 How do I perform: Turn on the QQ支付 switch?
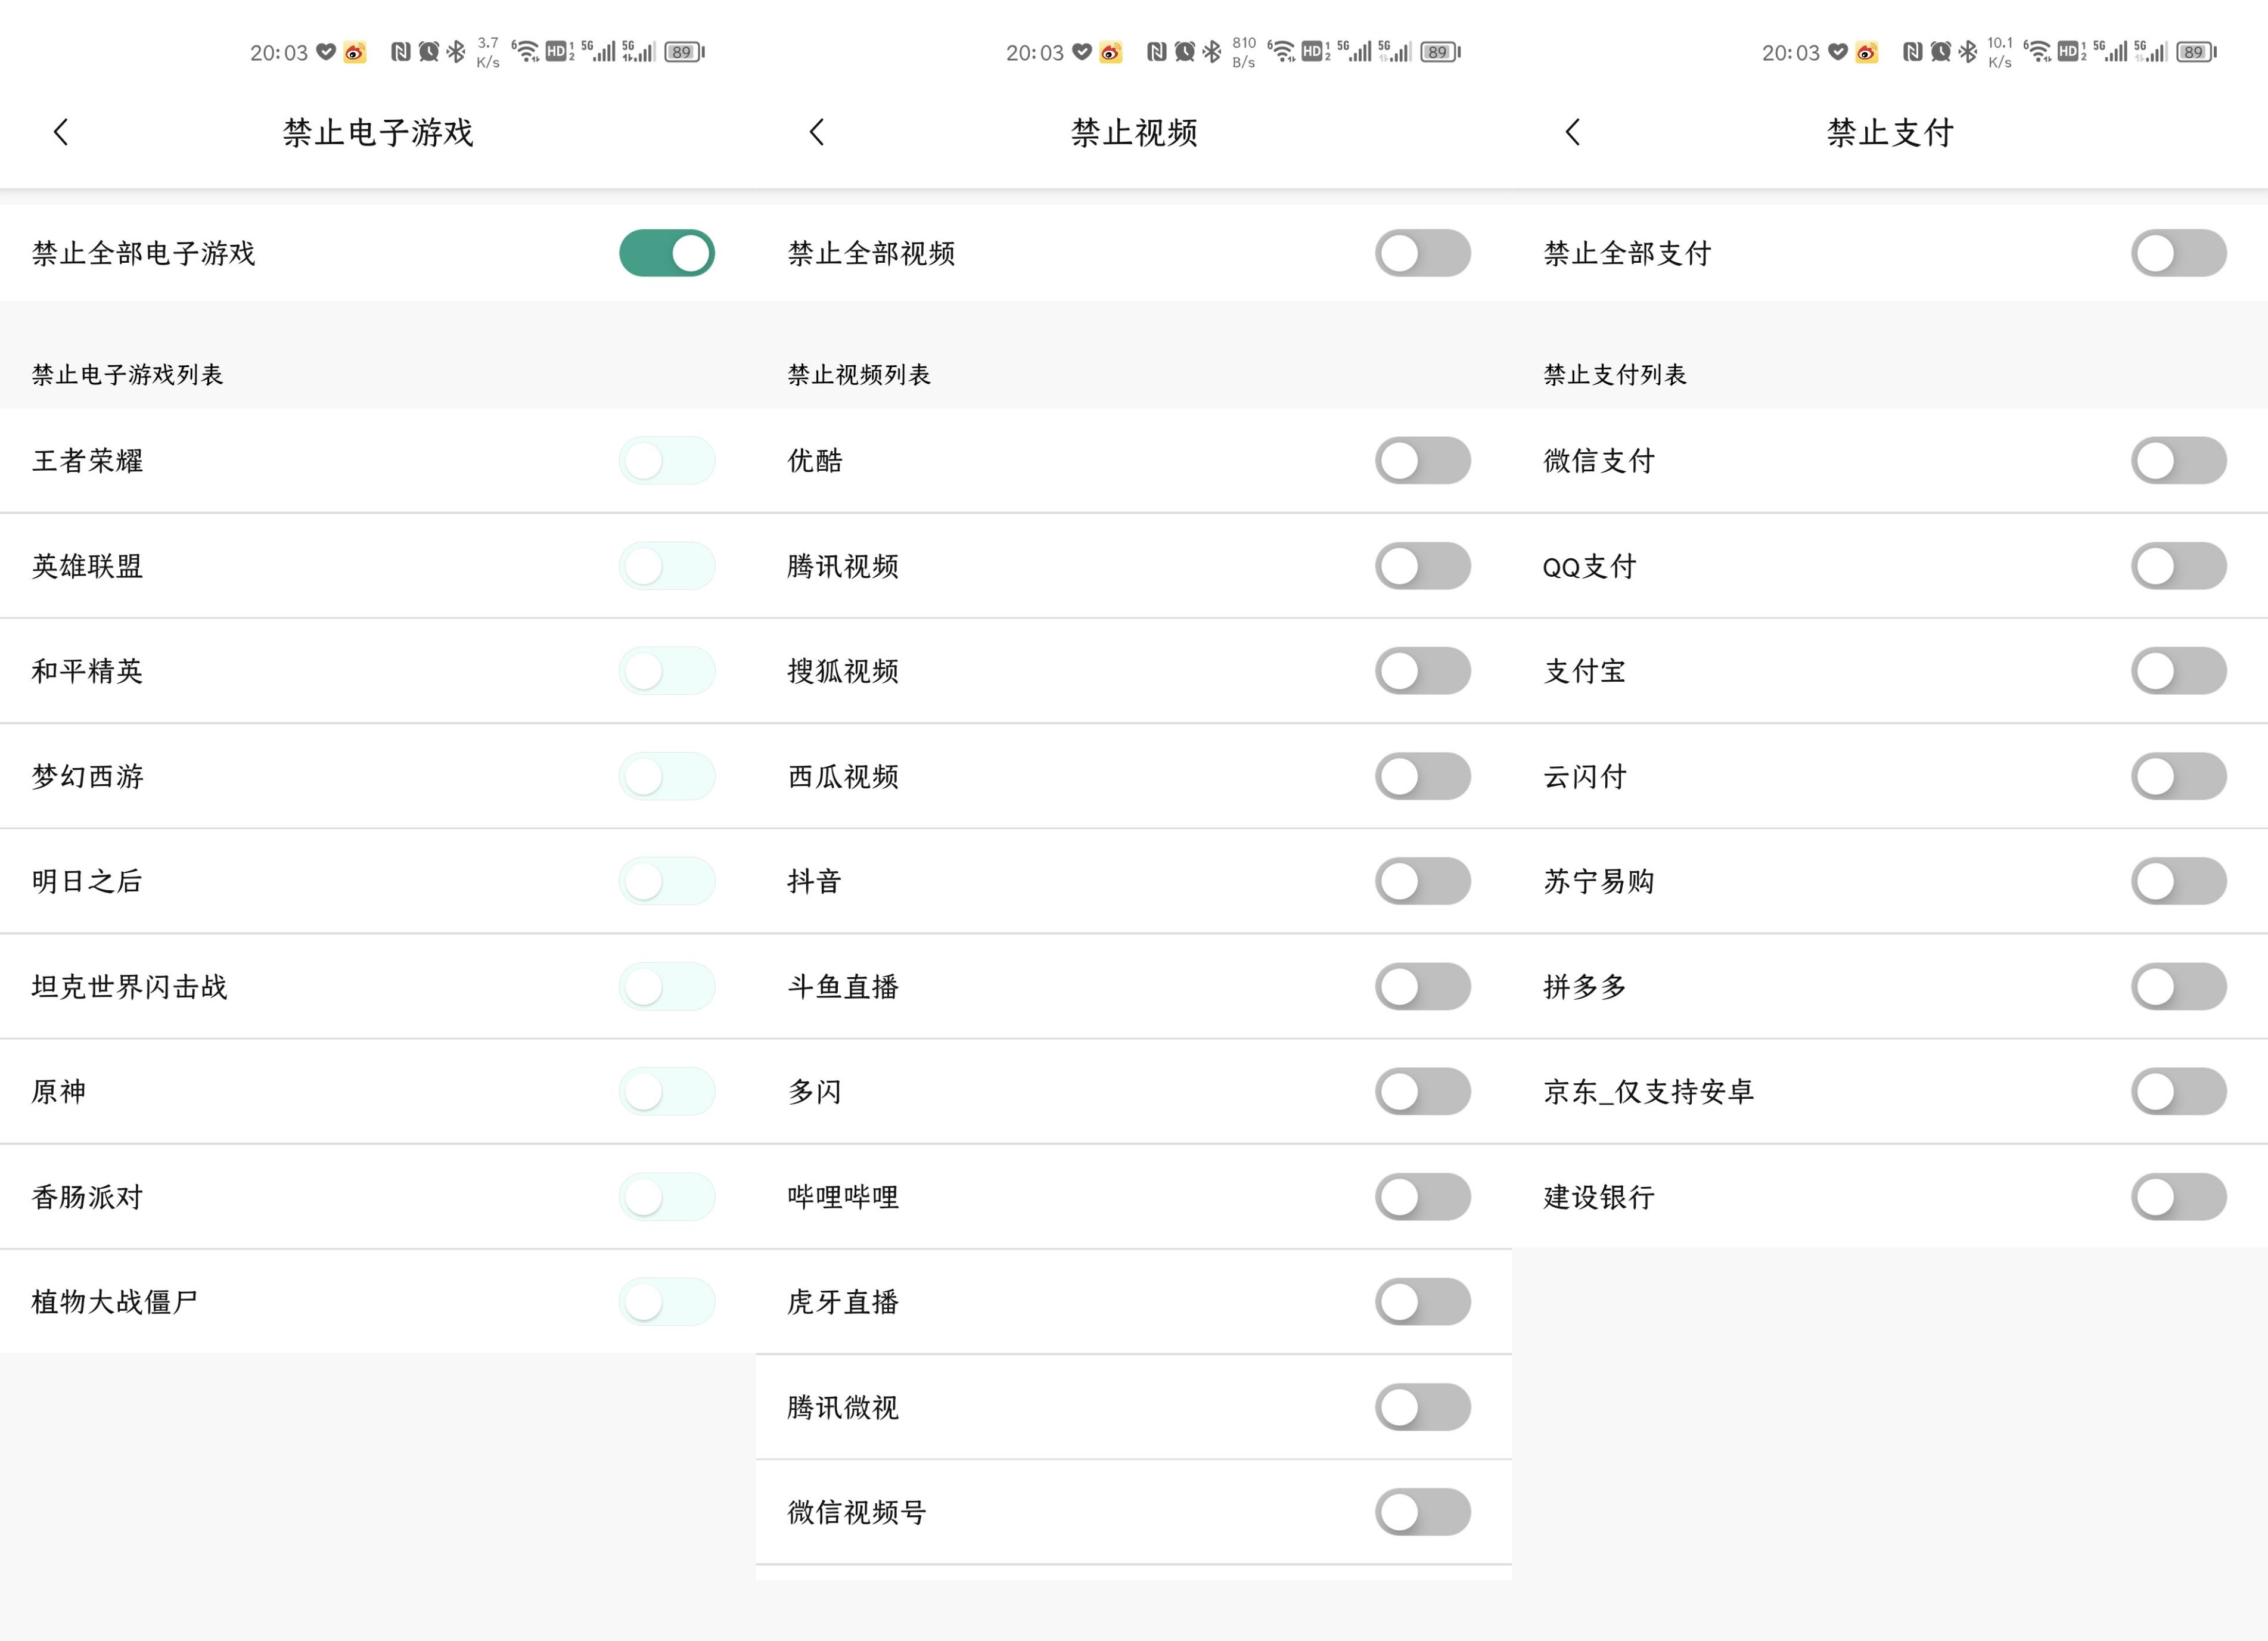[2179, 566]
